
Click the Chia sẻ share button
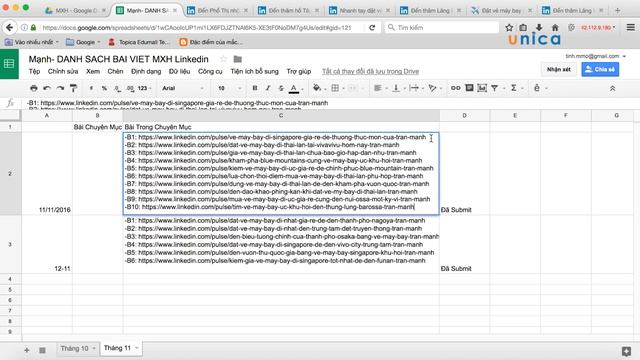(x=600, y=69)
